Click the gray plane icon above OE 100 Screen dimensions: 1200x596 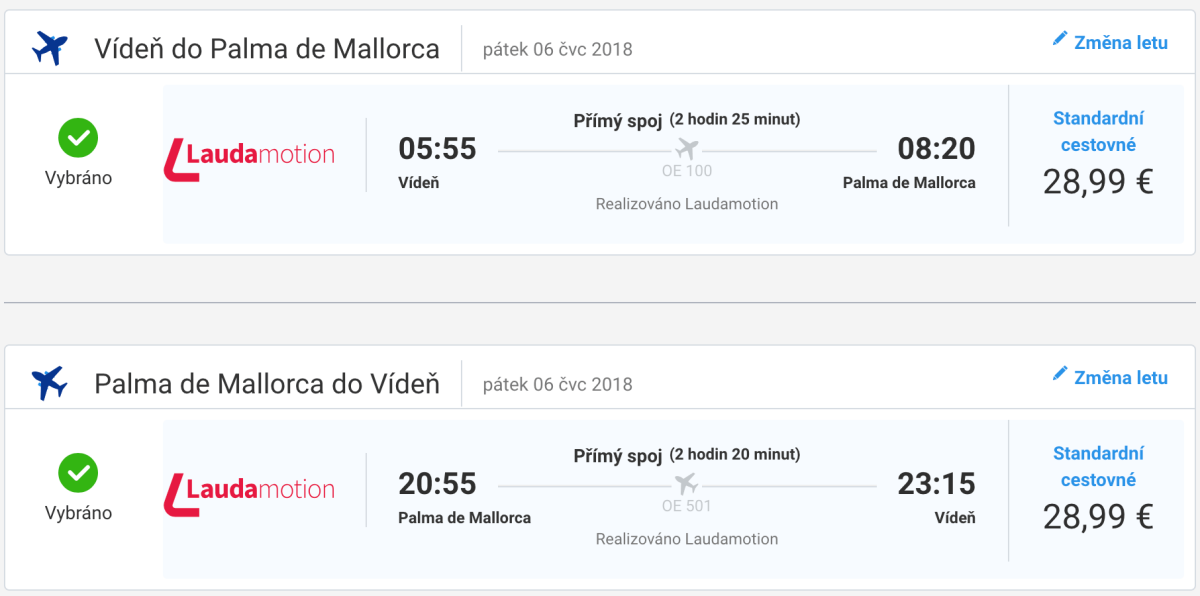(686, 149)
